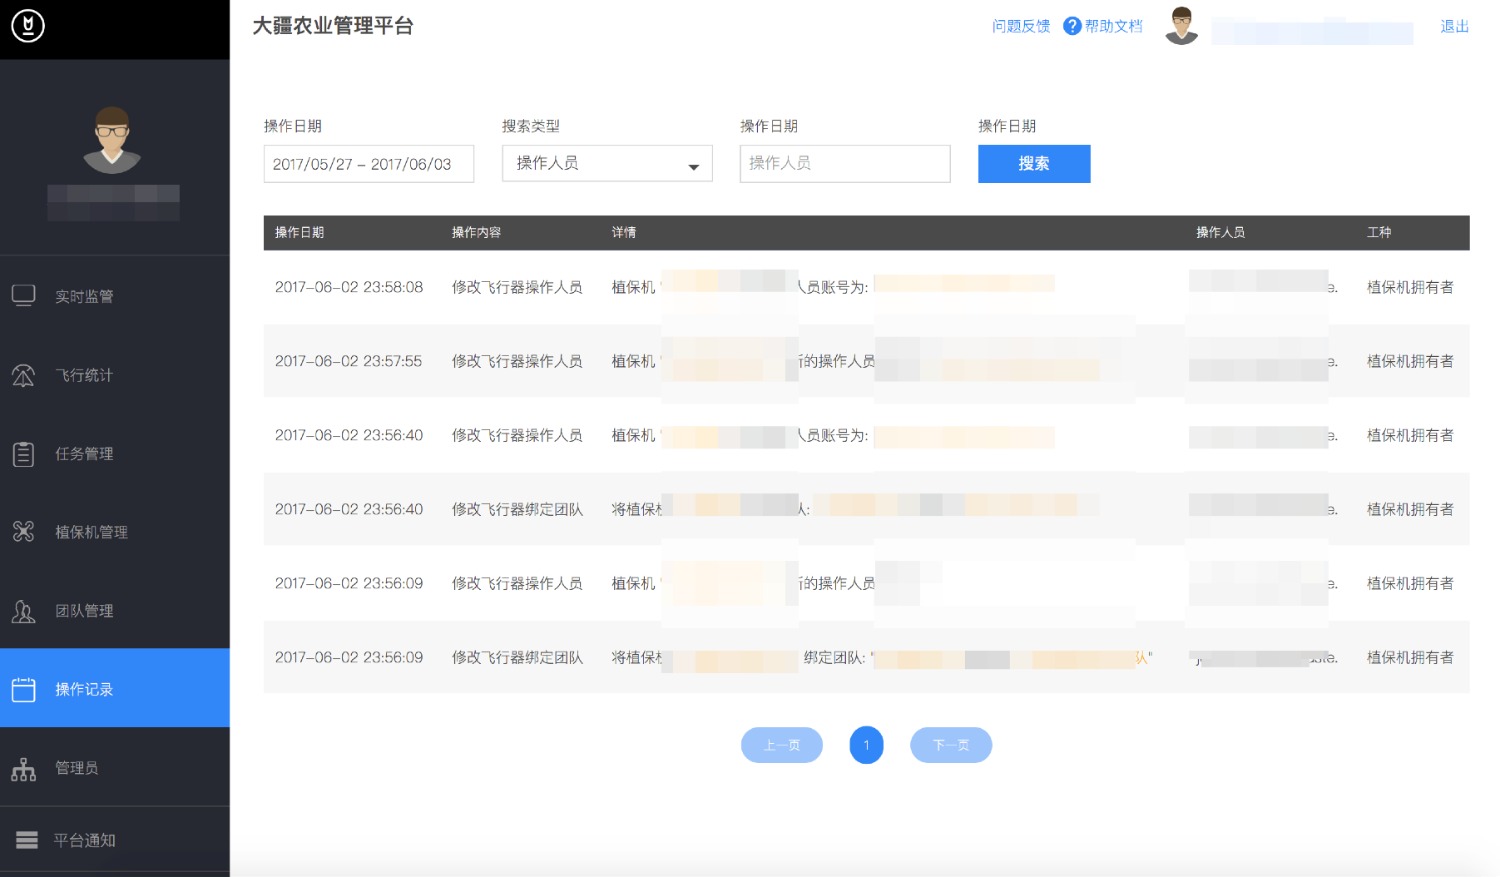
Task: Go to 任务管理 section
Action: (x=115, y=454)
